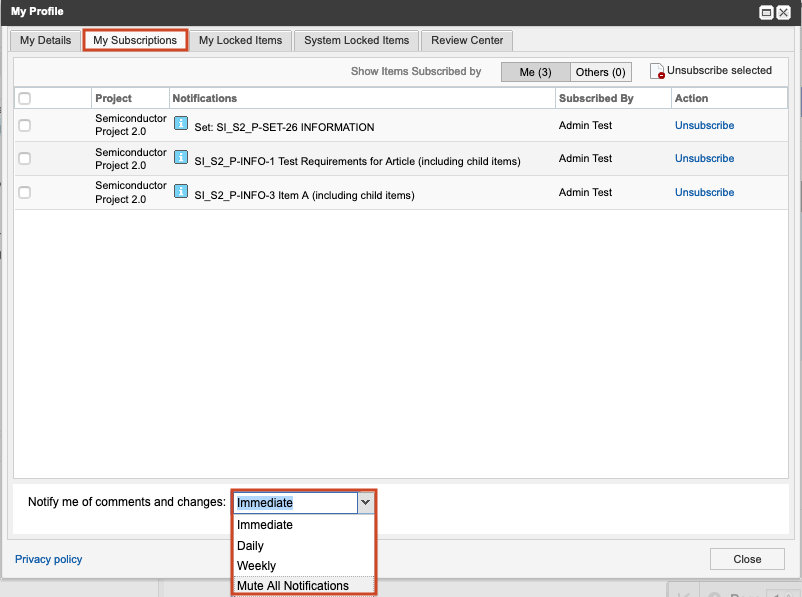Click the Project column header
Image resolution: width=802 pixels, height=597 pixels.
pos(130,98)
